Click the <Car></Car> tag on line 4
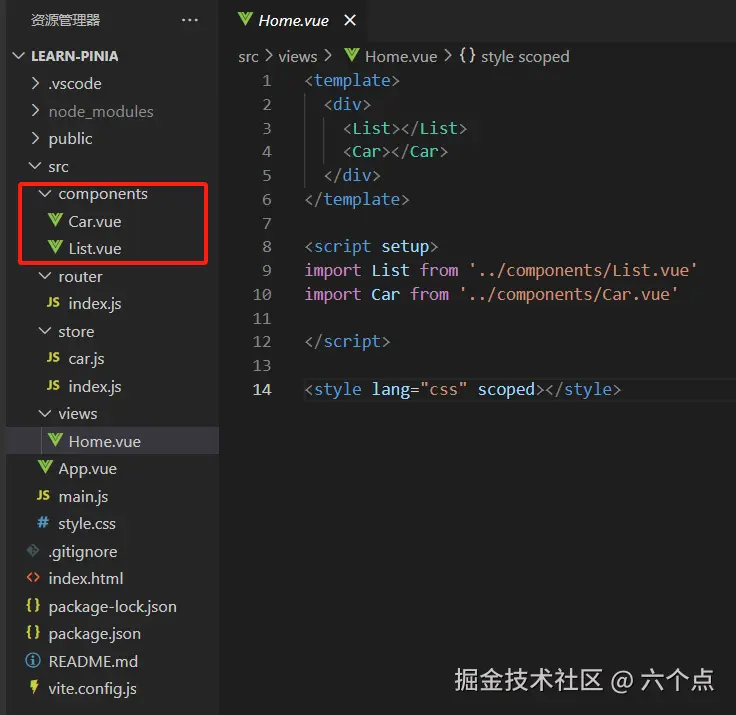The height and width of the screenshot is (715, 736). coord(395,152)
